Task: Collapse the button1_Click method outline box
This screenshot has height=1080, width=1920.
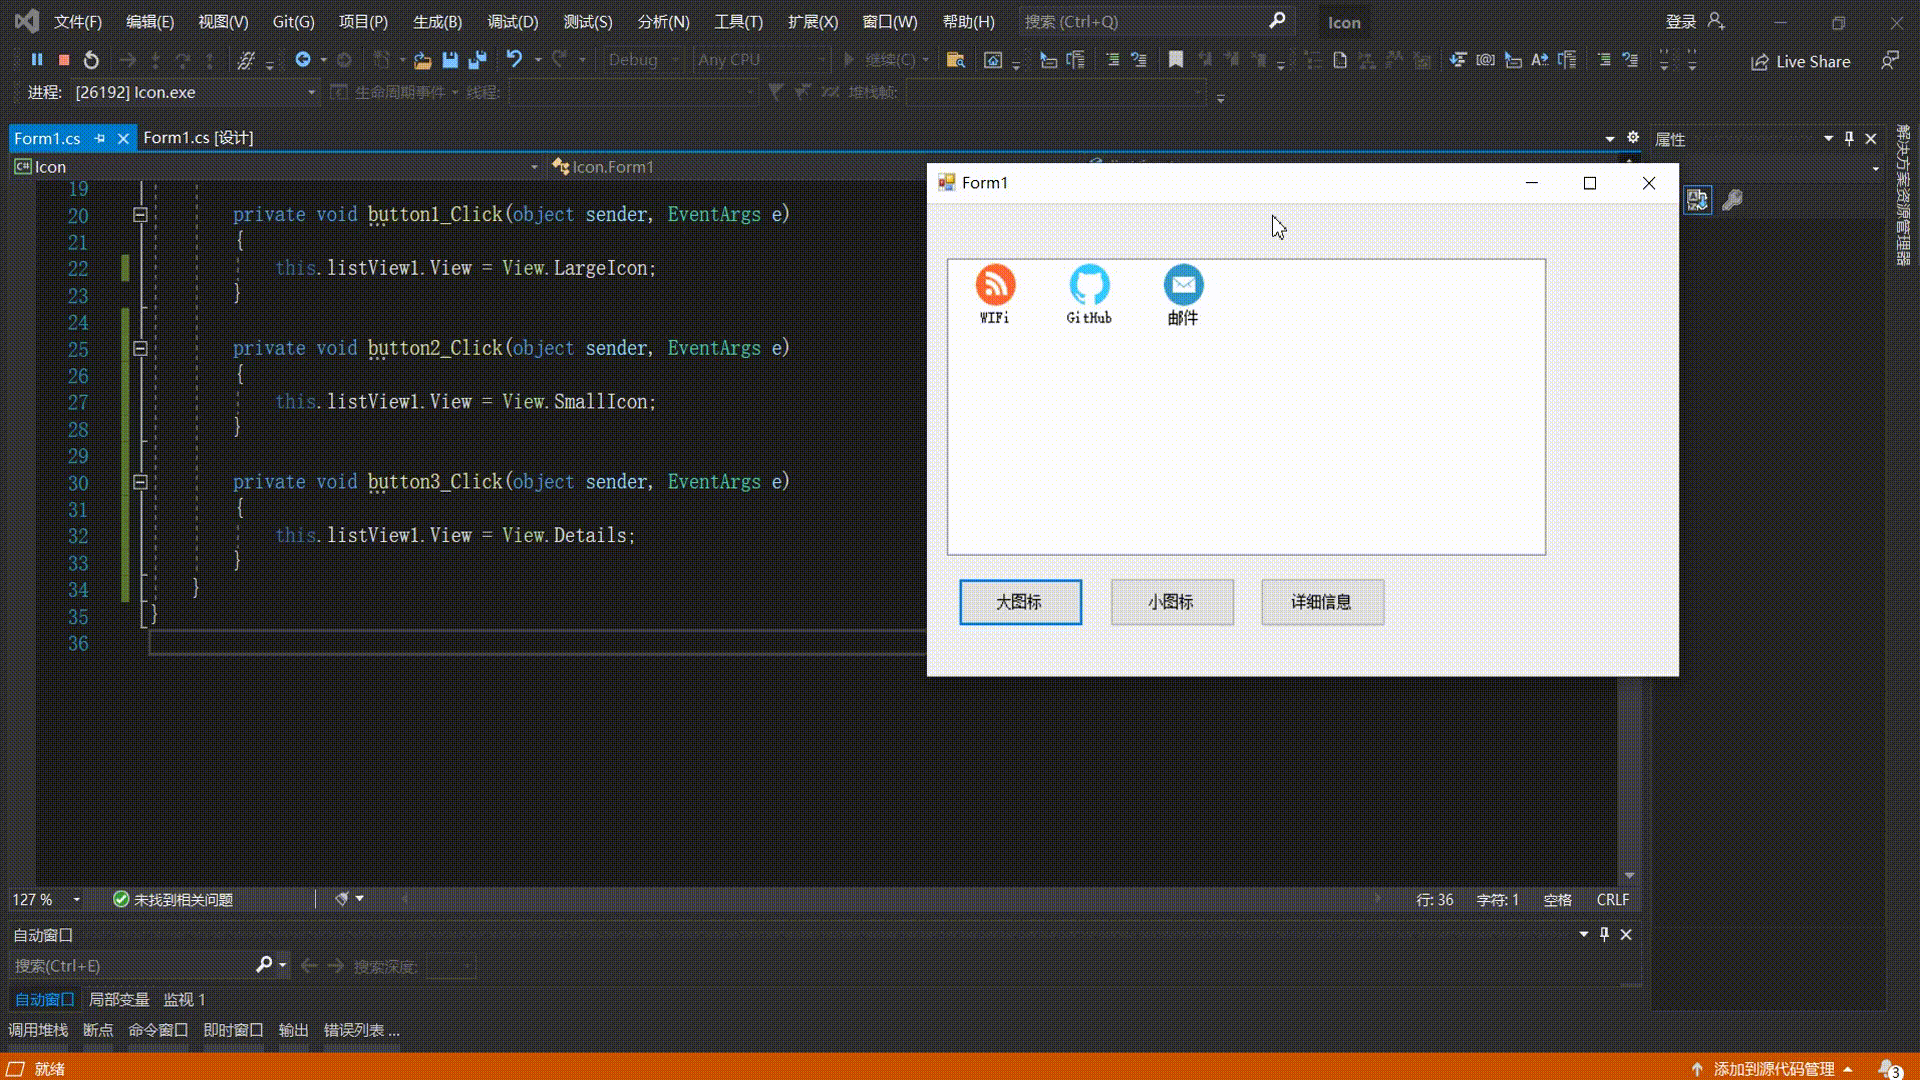Action: click(140, 214)
